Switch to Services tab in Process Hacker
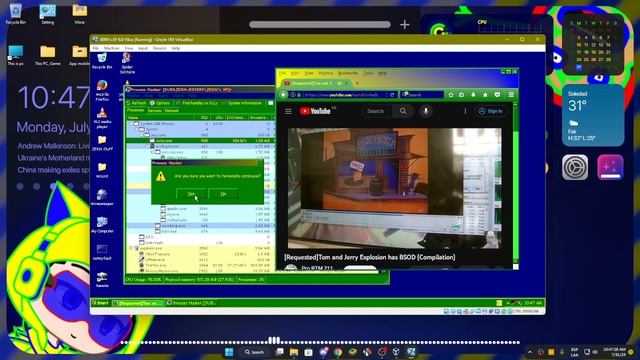This screenshot has width=640, height=360. pos(155,111)
